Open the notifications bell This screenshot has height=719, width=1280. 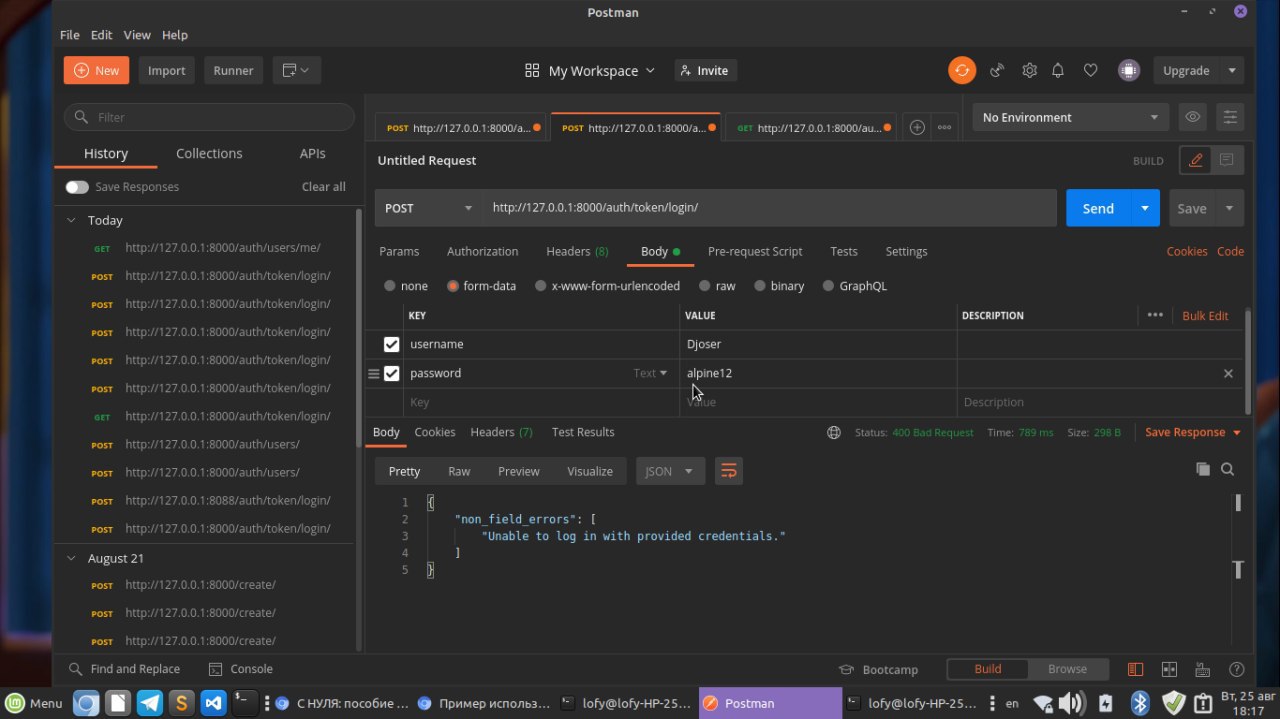[x=1058, y=70]
